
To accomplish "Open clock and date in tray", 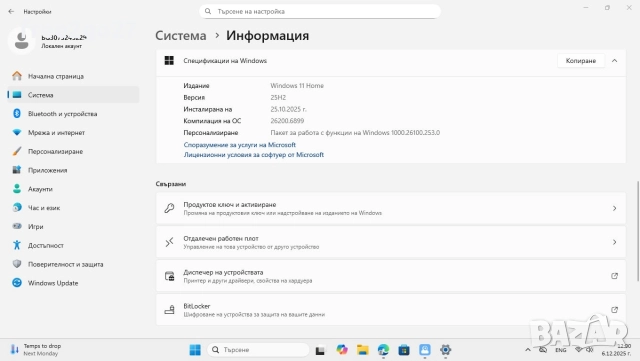I will tap(616, 350).
